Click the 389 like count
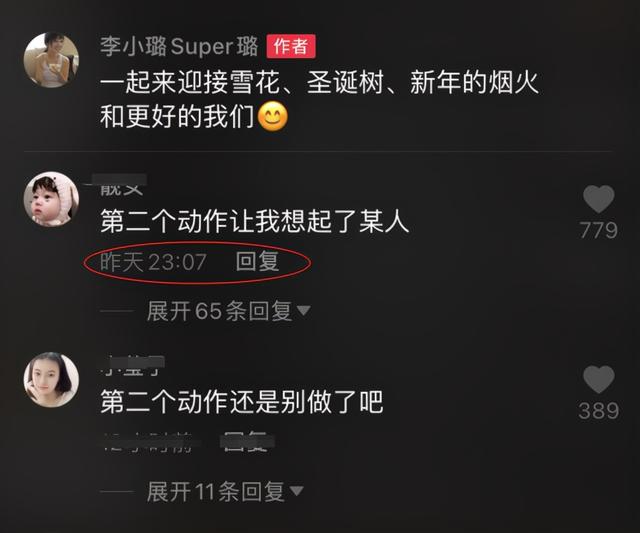The image size is (640, 533). coord(598,411)
